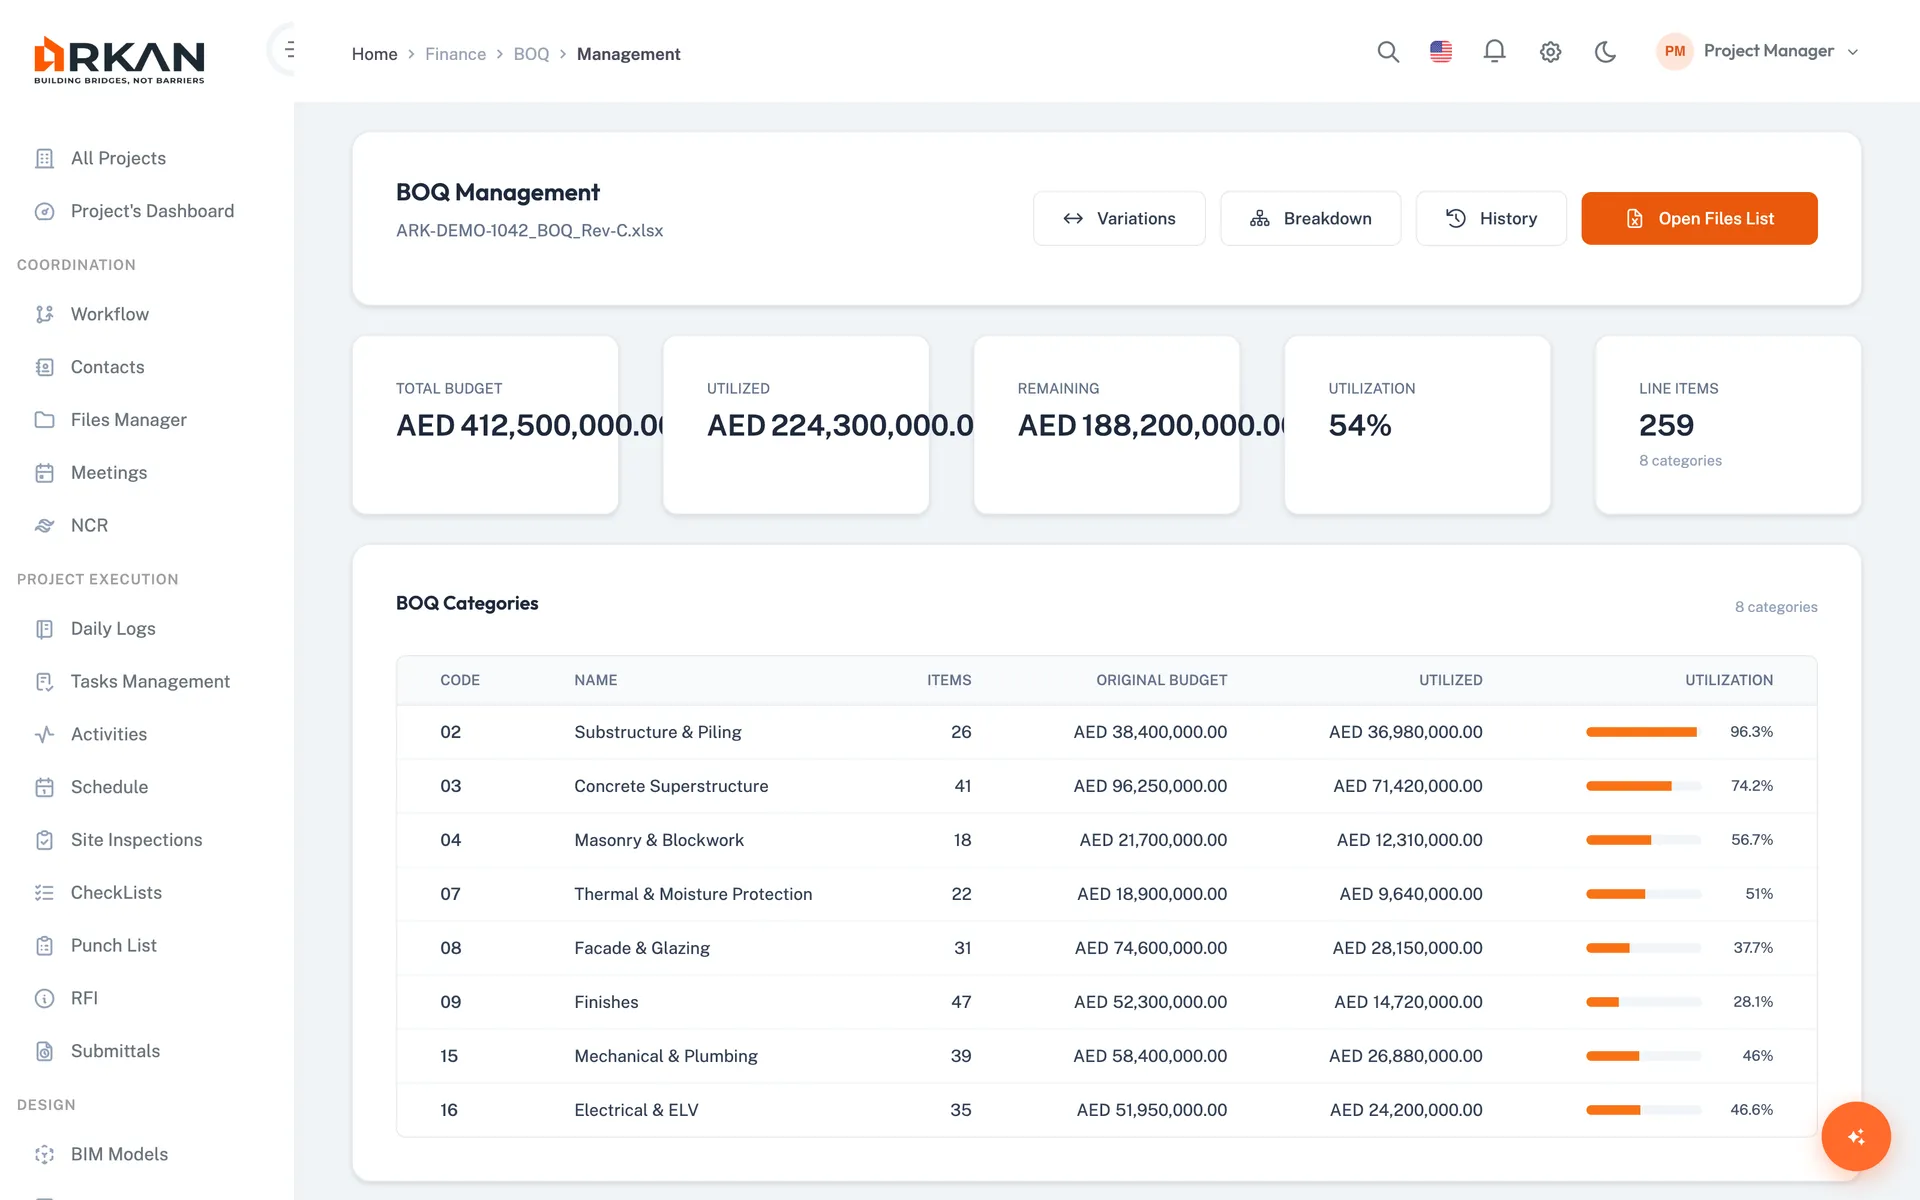Open the Variations view
Viewport: 1920px width, 1200px height.
pos(1119,218)
